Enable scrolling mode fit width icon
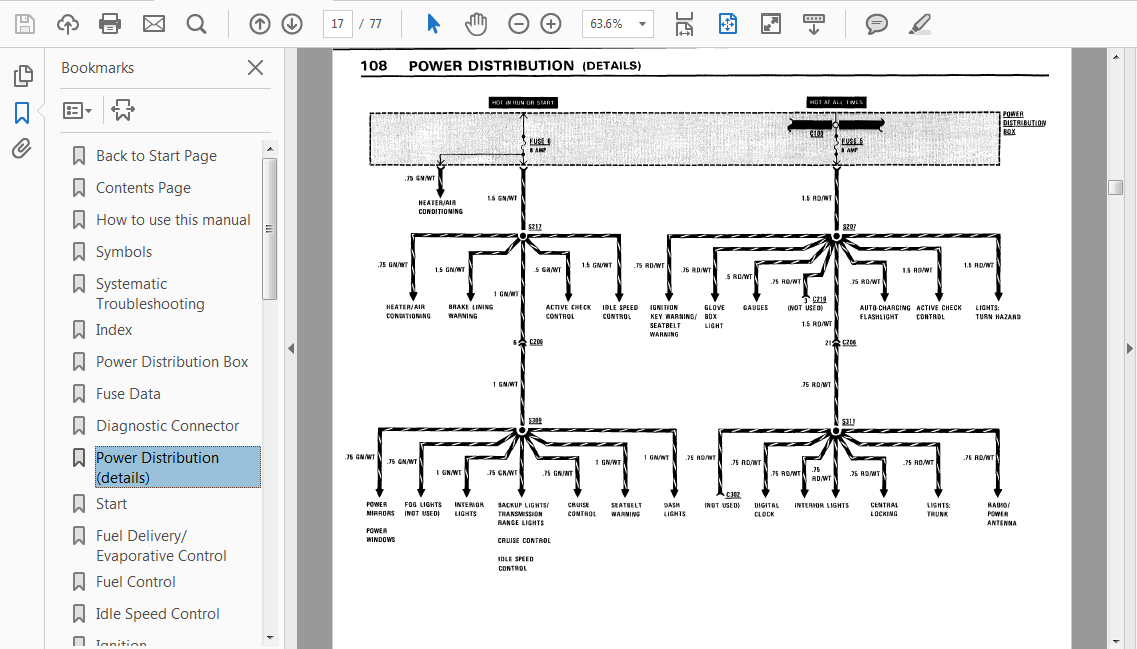Viewport: 1137px width, 649px height. click(x=684, y=24)
